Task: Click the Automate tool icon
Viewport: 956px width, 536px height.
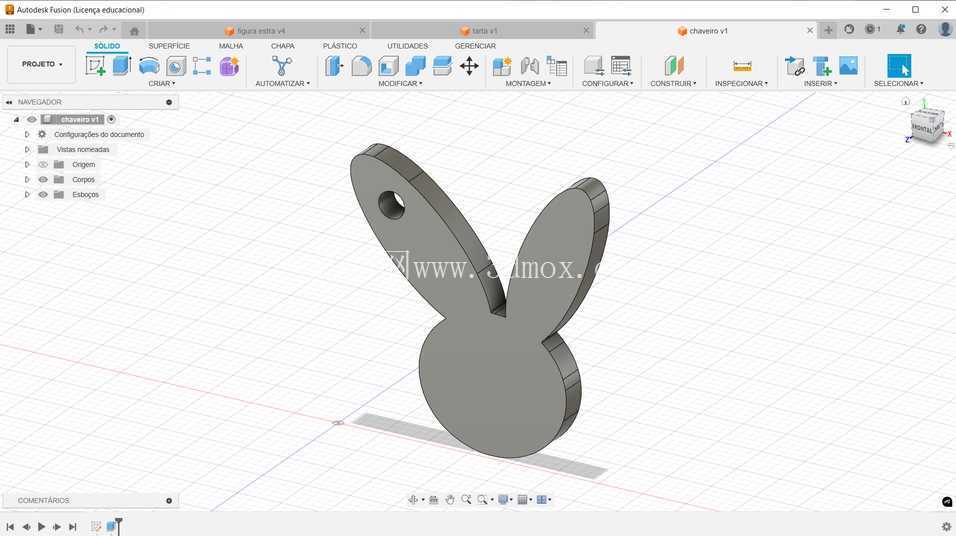Action: click(282, 66)
